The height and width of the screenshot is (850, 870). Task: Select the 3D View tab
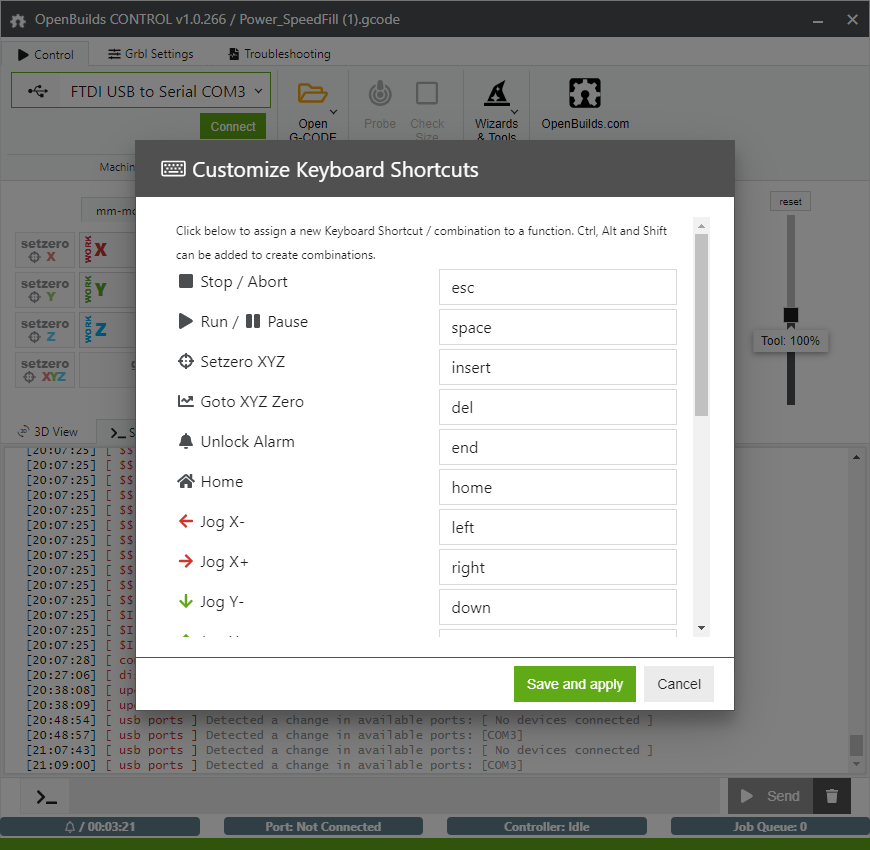(48, 432)
